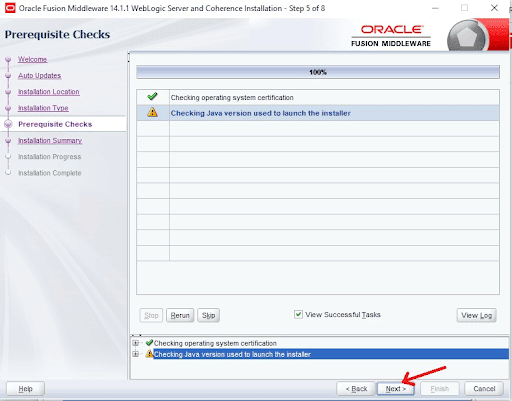Go to the Installation Location step
512x401 pixels.
click(49, 92)
